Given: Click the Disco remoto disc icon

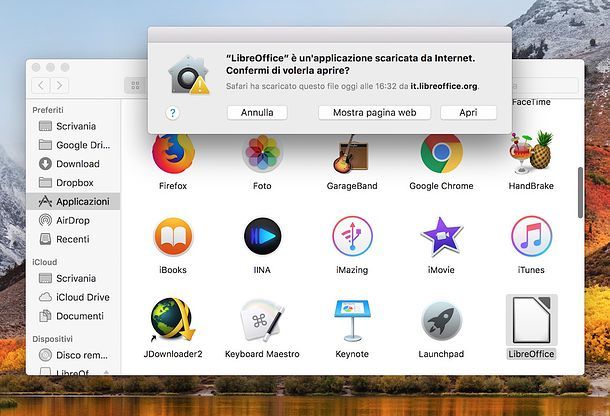Looking at the screenshot, I should coord(45,355).
